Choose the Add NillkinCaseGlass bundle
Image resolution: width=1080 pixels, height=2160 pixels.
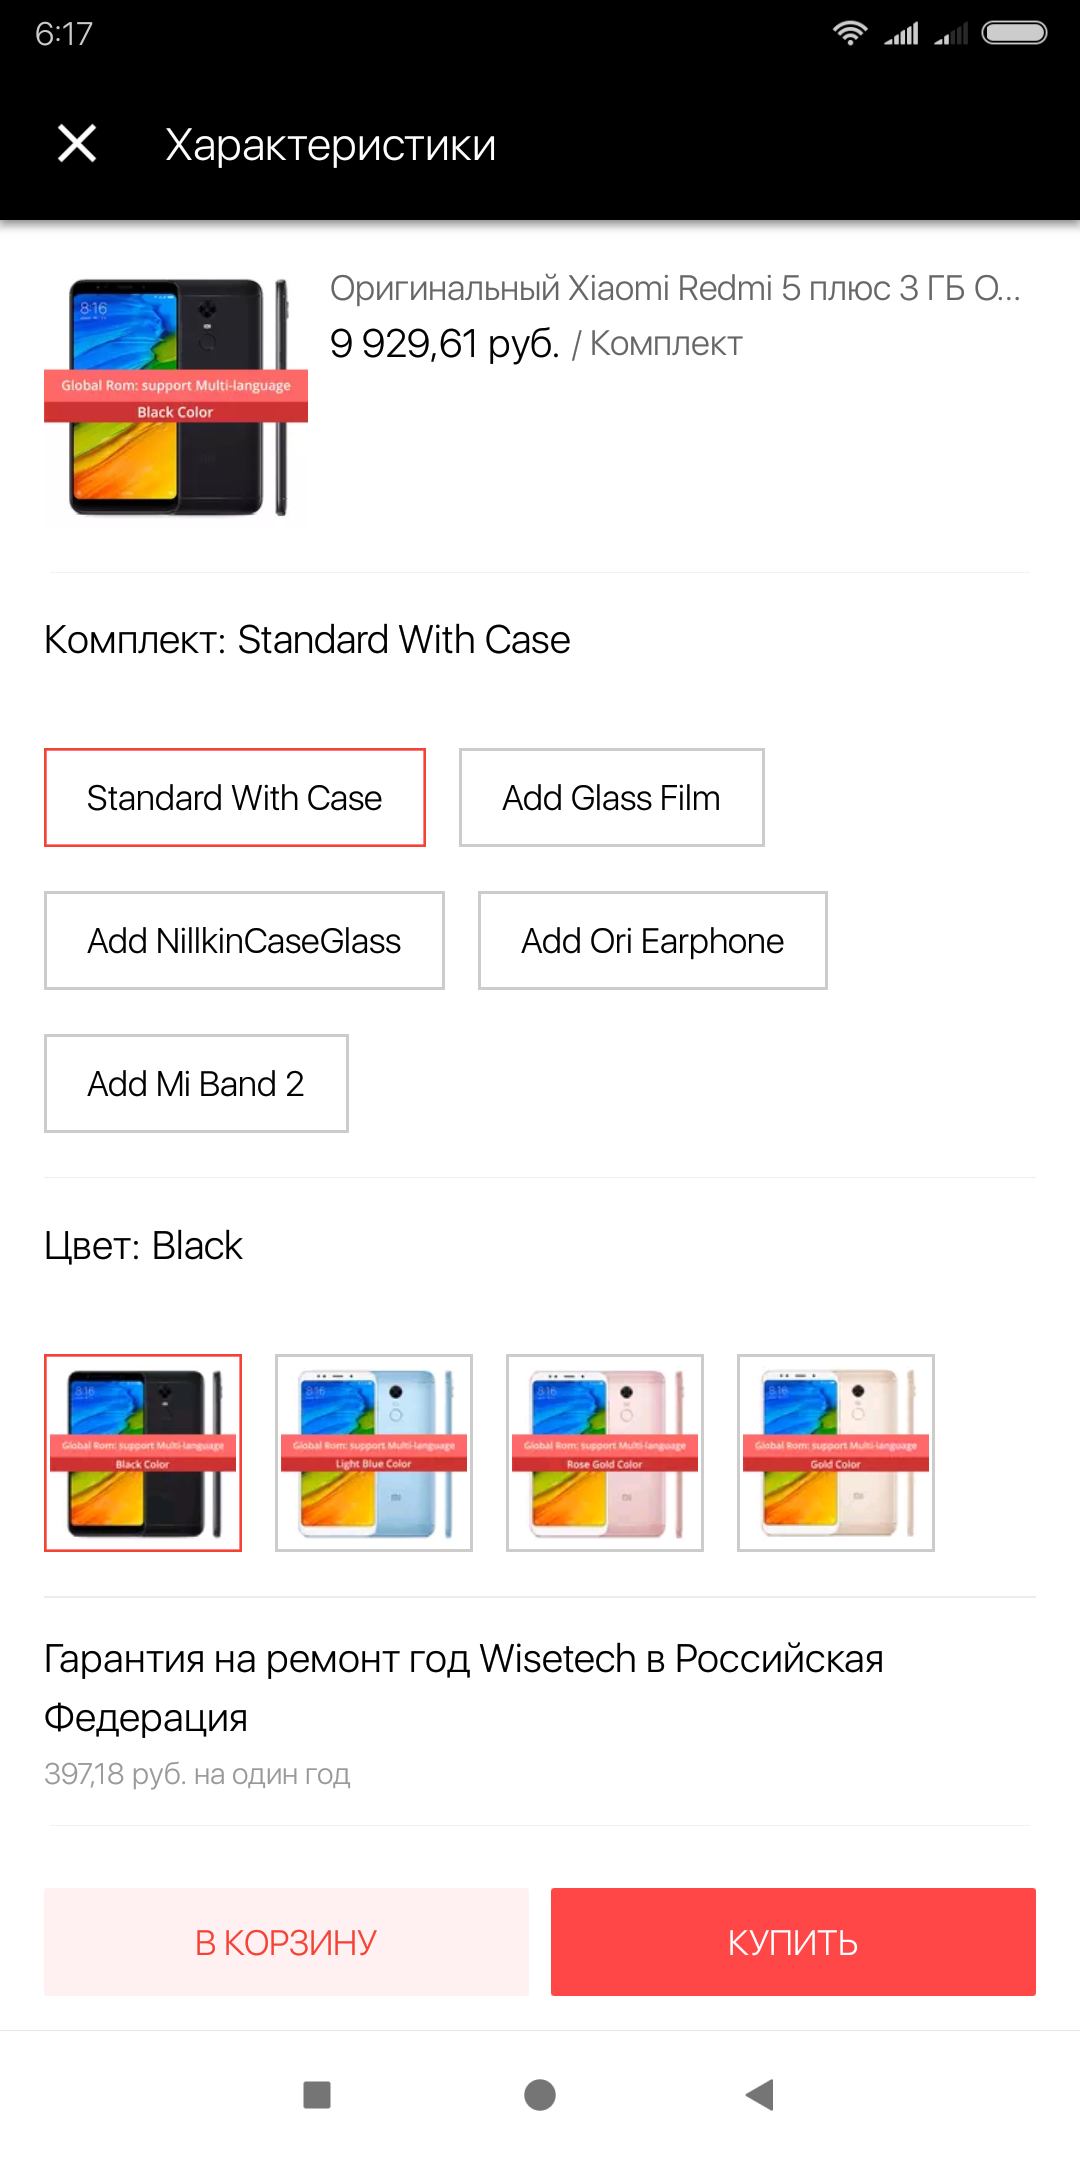[x=244, y=940]
